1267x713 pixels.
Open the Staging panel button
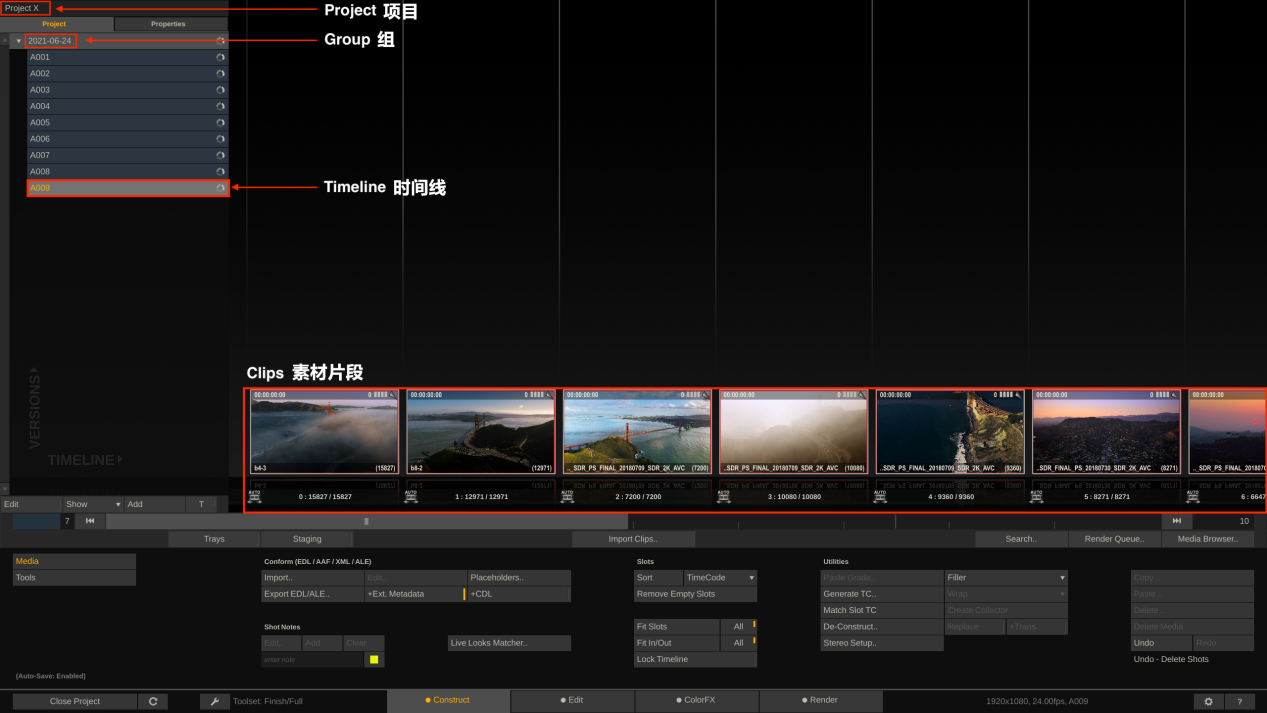[307, 539]
